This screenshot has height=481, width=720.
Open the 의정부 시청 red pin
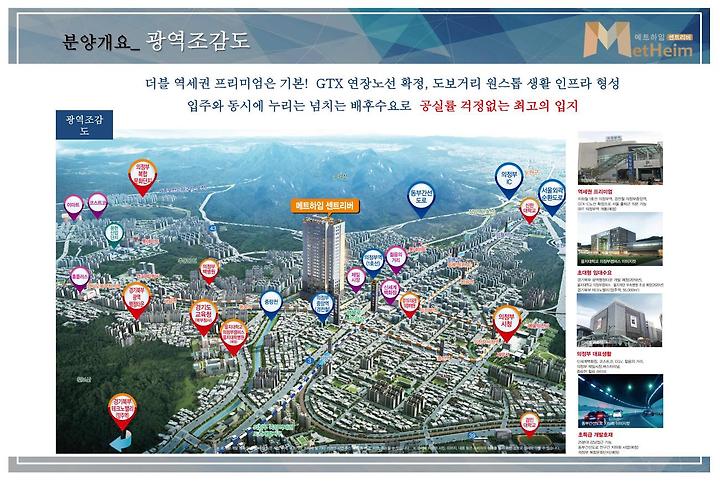pyautogui.click(x=507, y=324)
